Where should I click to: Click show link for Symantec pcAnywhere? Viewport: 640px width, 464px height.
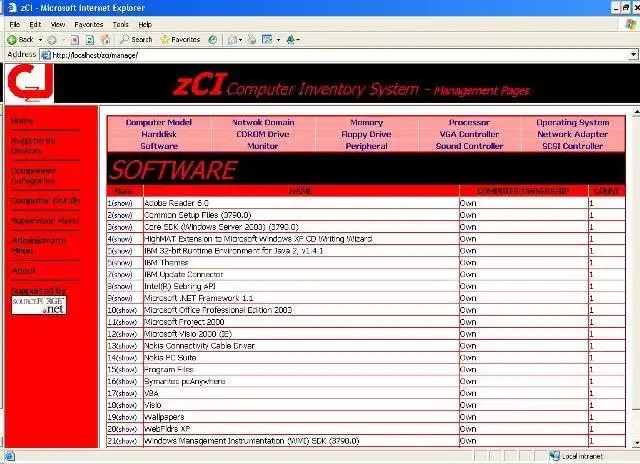[x=125, y=382]
